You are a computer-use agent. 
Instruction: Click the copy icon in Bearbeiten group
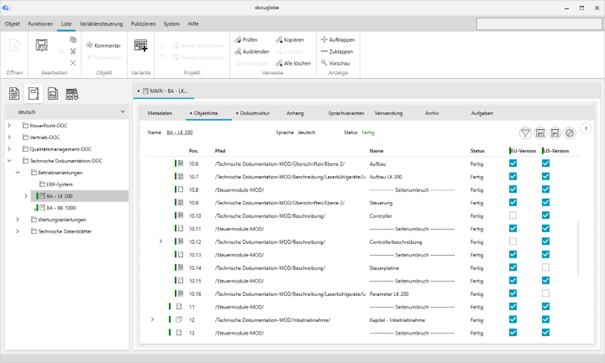click(73, 39)
